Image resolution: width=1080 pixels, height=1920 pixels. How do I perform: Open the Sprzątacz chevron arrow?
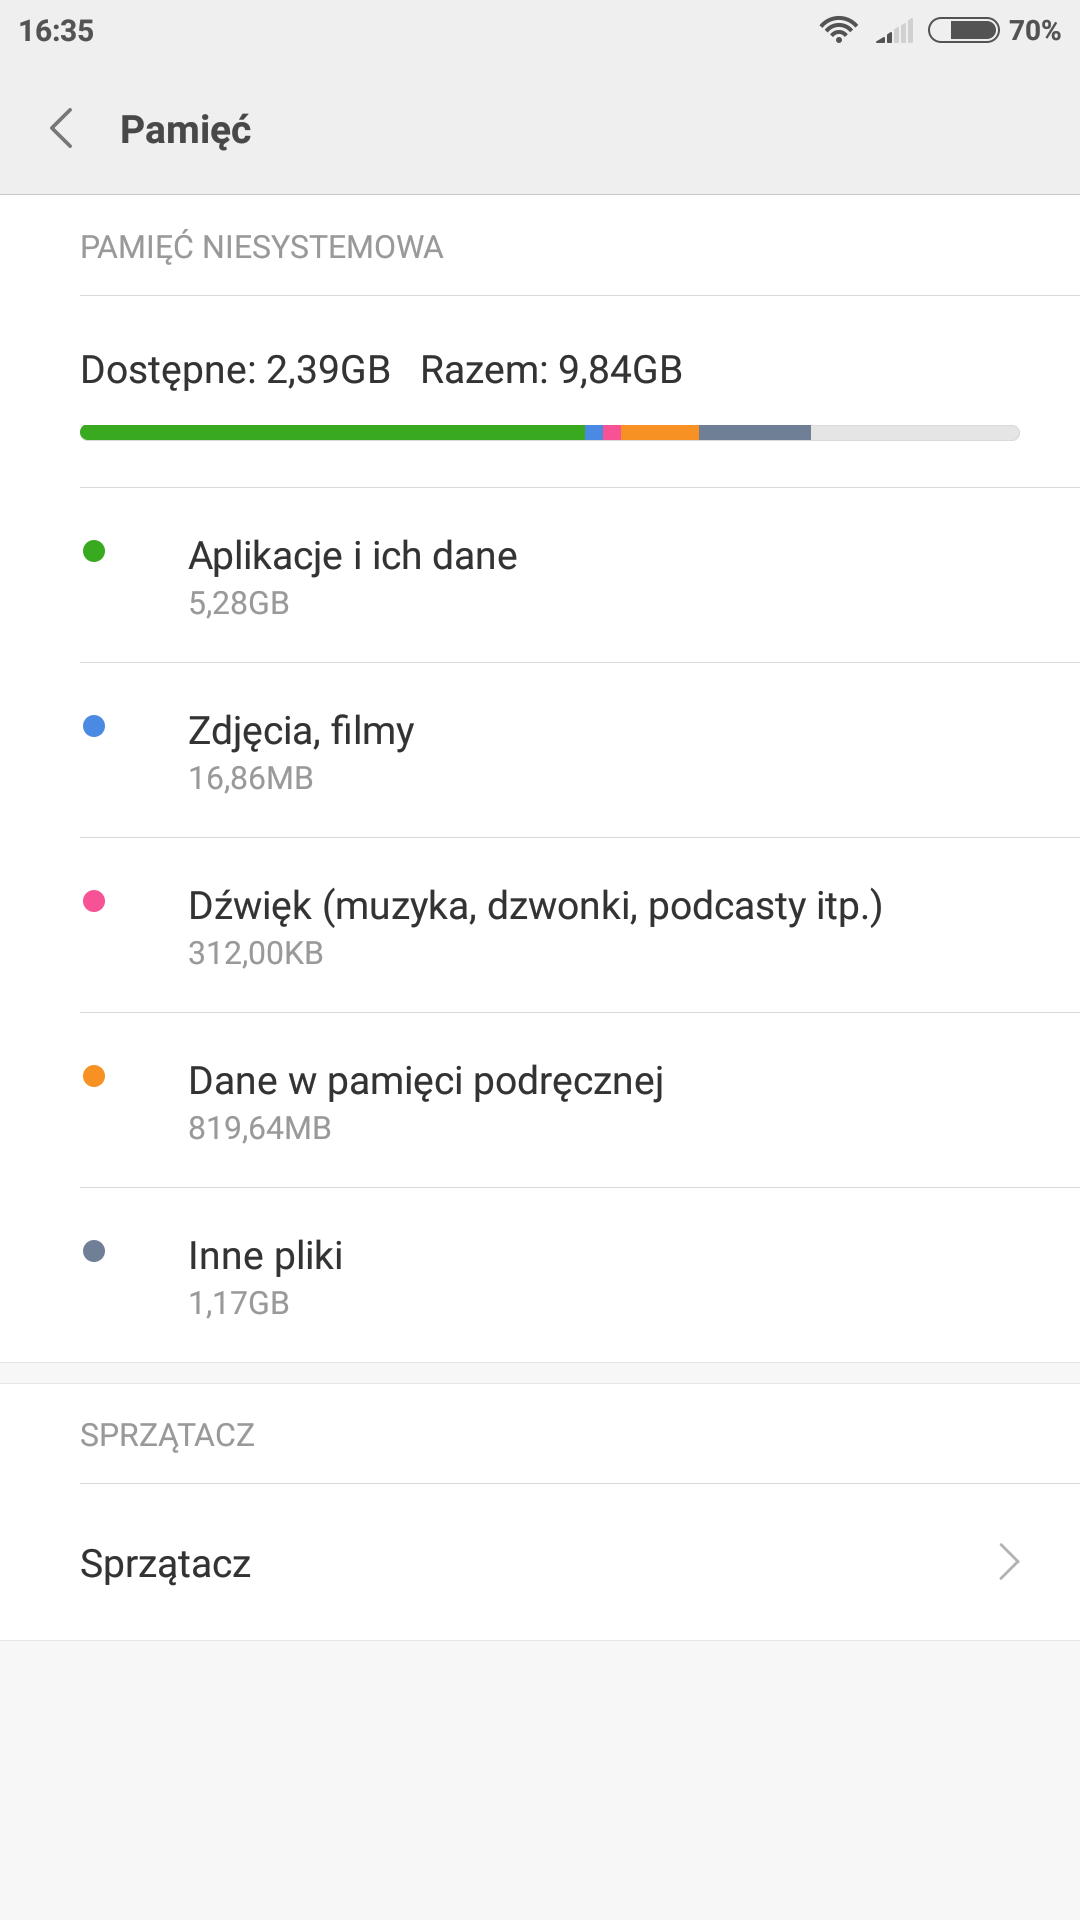(x=1008, y=1562)
